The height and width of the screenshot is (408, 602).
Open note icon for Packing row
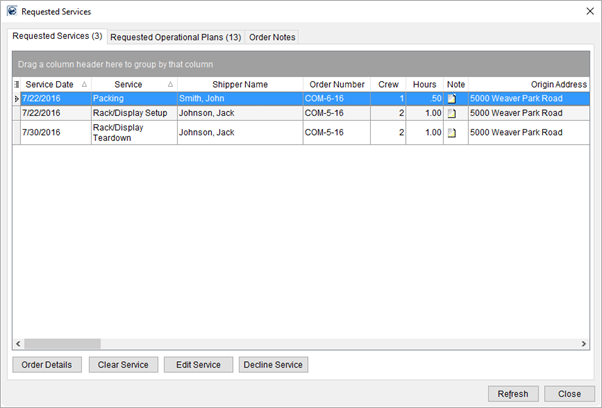point(451,99)
